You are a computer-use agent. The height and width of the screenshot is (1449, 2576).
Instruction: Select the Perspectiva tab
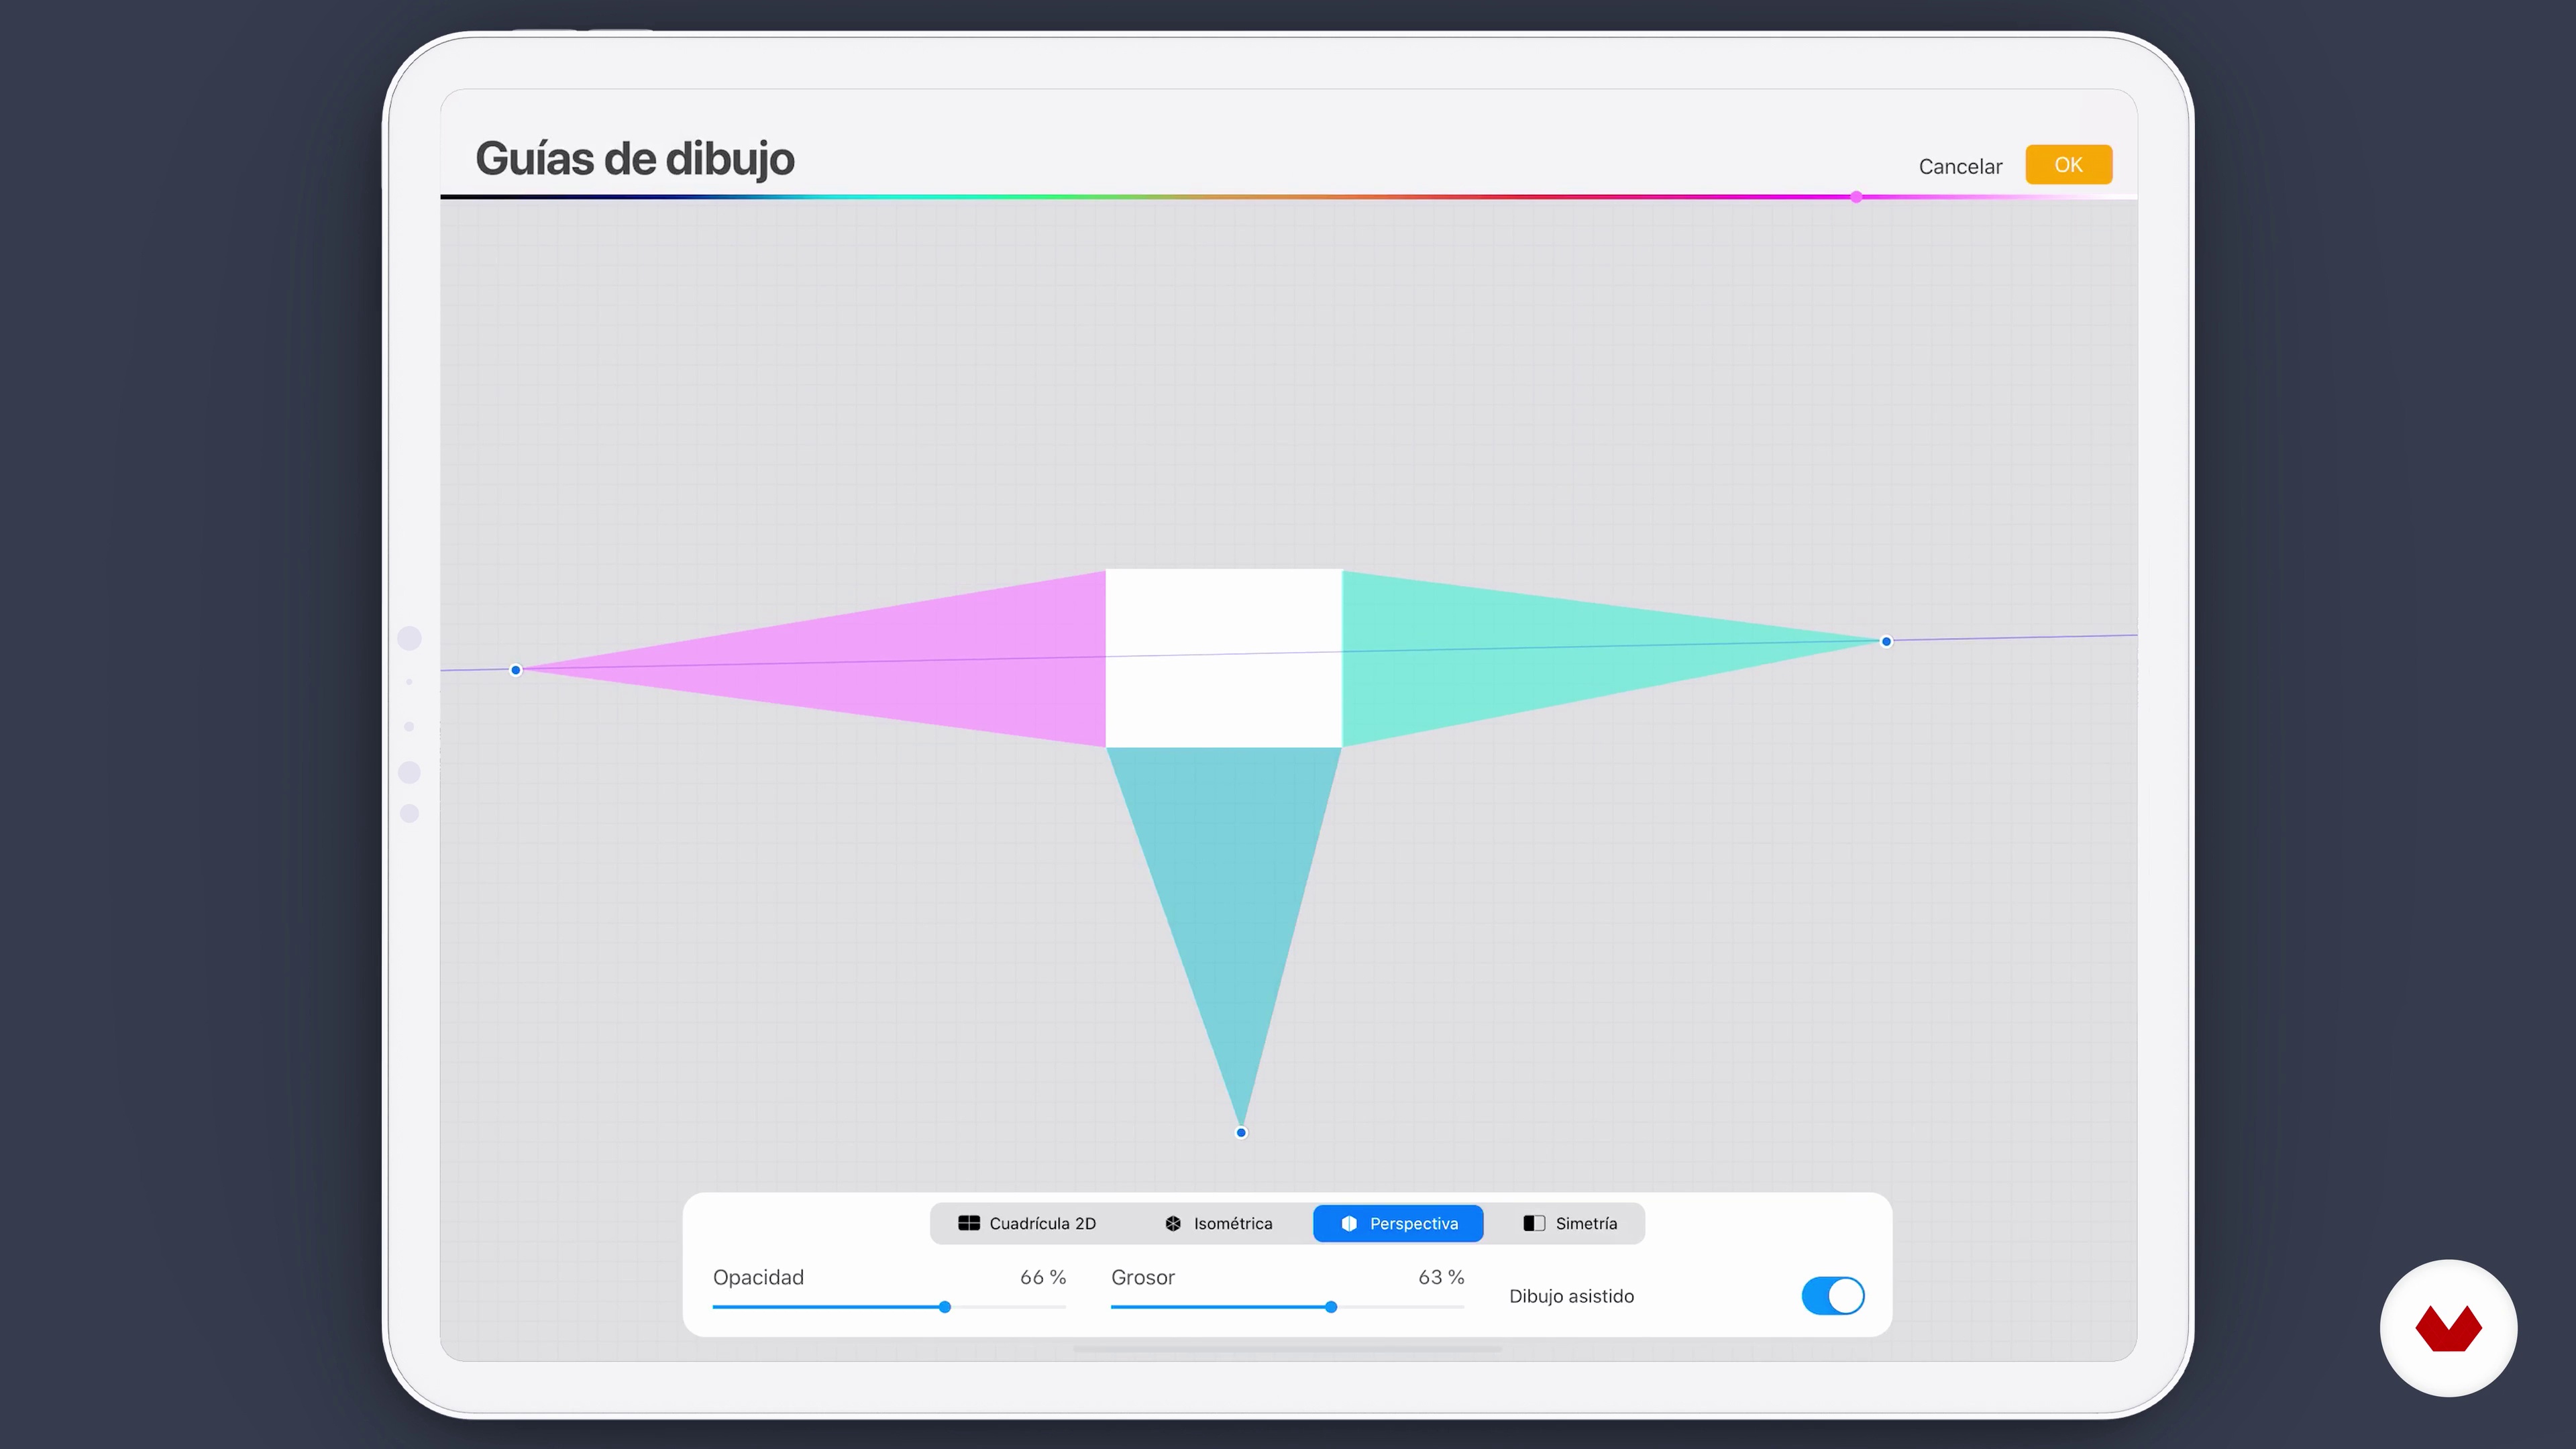pyautogui.click(x=1398, y=1223)
